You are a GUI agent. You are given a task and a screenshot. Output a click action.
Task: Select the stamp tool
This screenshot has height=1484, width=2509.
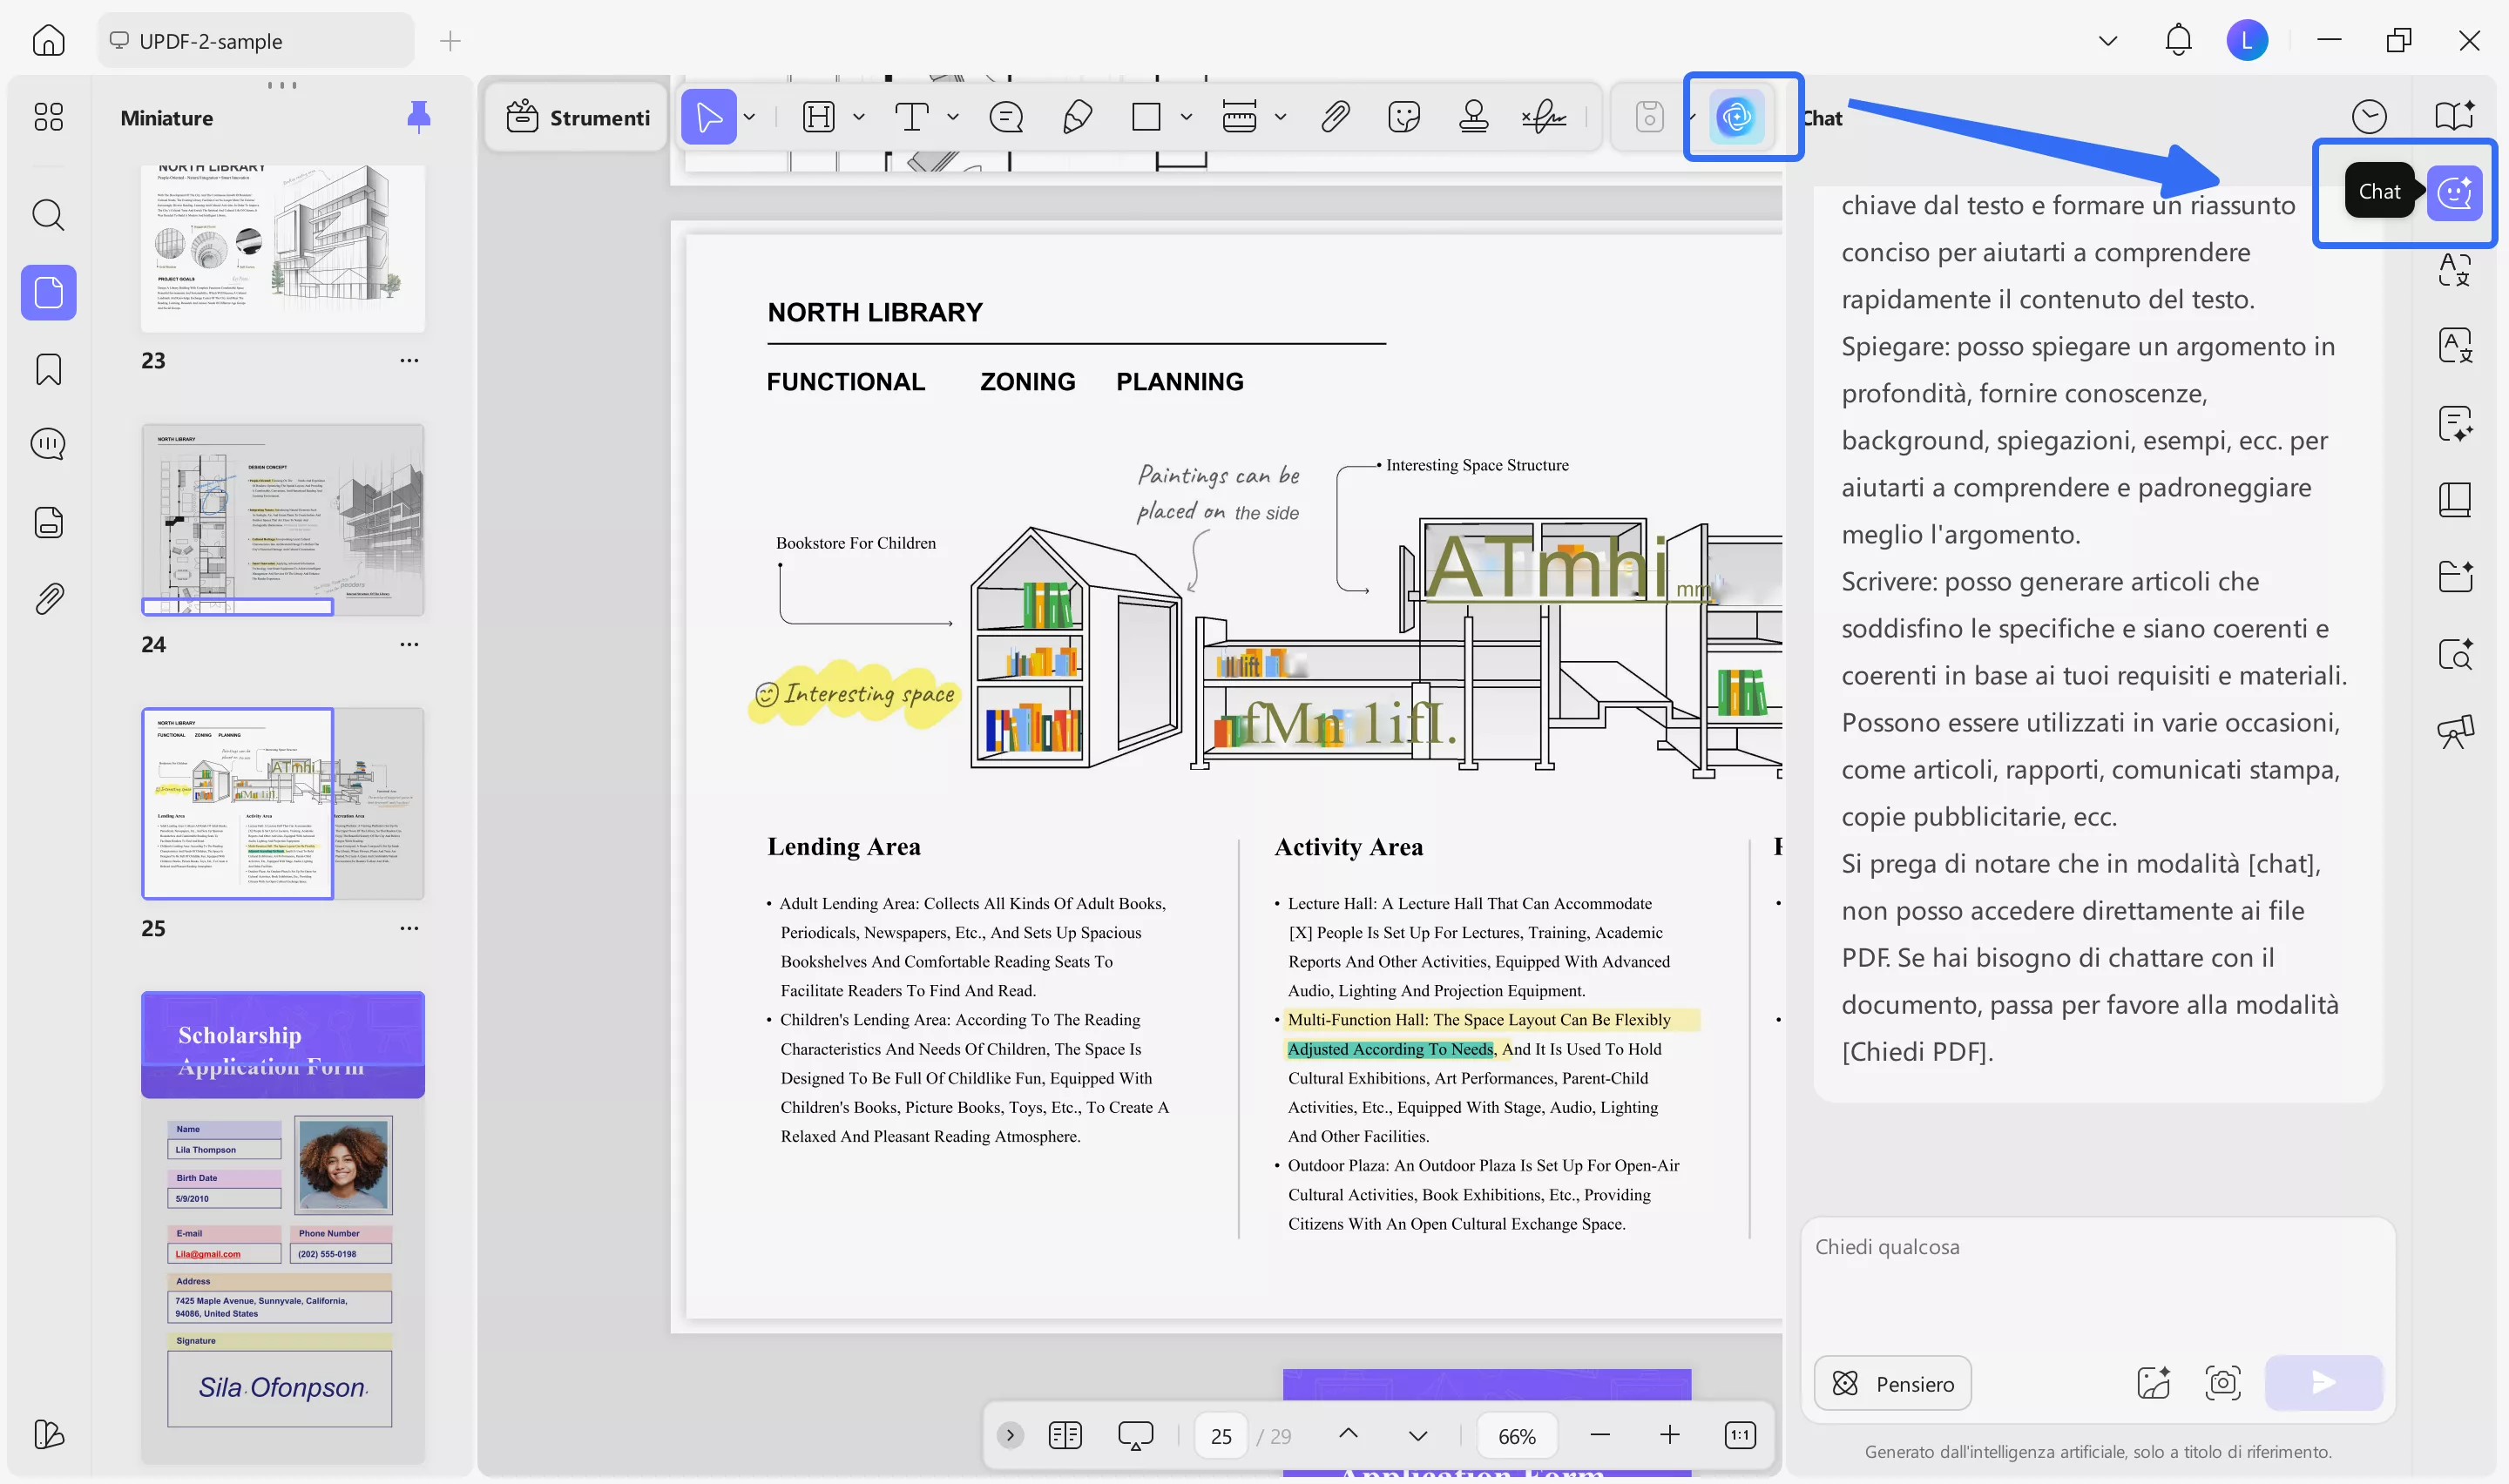(1475, 117)
